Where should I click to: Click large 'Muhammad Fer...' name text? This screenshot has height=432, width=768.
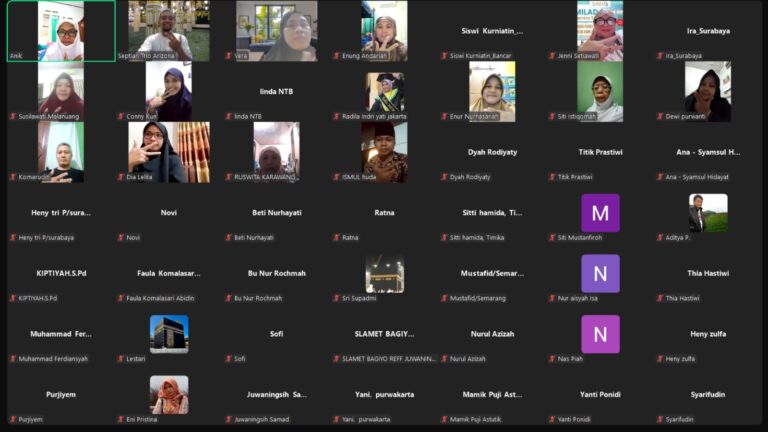pyautogui.click(x=61, y=334)
